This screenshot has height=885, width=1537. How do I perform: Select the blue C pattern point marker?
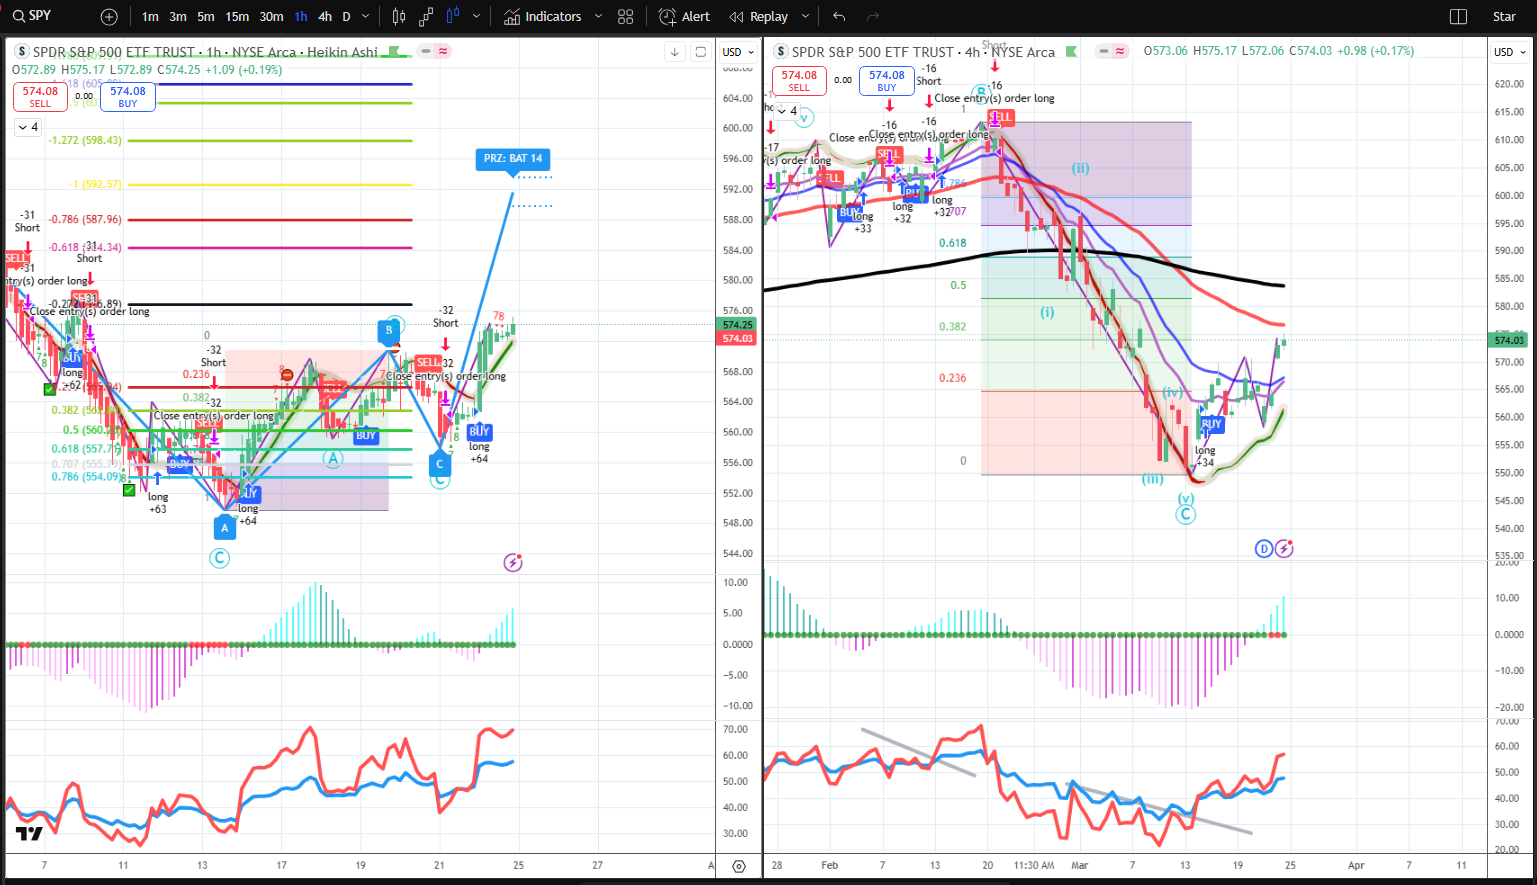coord(439,463)
